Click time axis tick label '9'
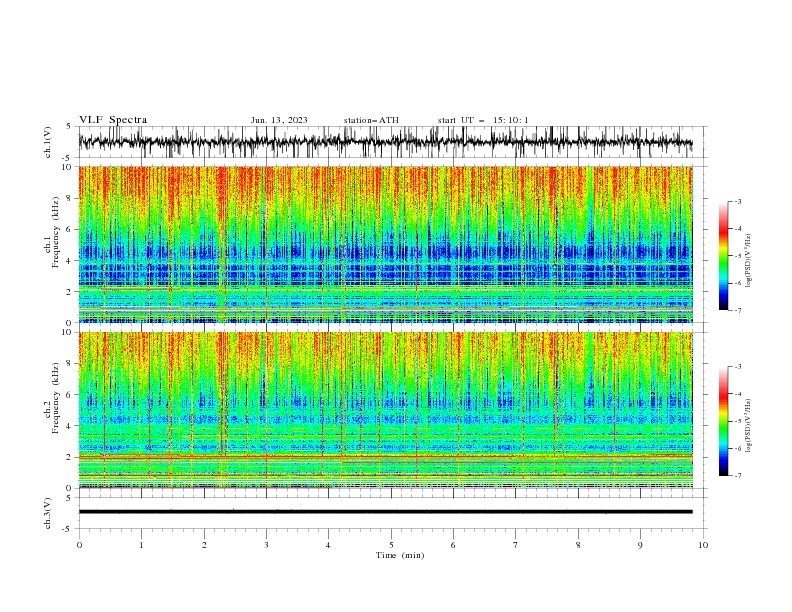This screenshot has height=612, width=792. click(x=640, y=545)
